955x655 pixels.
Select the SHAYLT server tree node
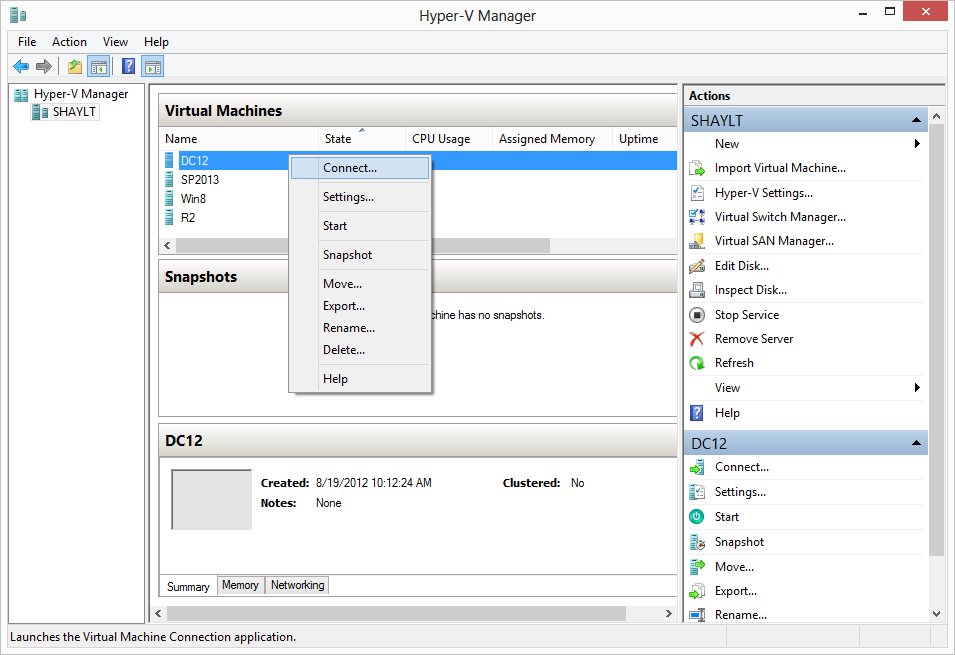coord(74,112)
